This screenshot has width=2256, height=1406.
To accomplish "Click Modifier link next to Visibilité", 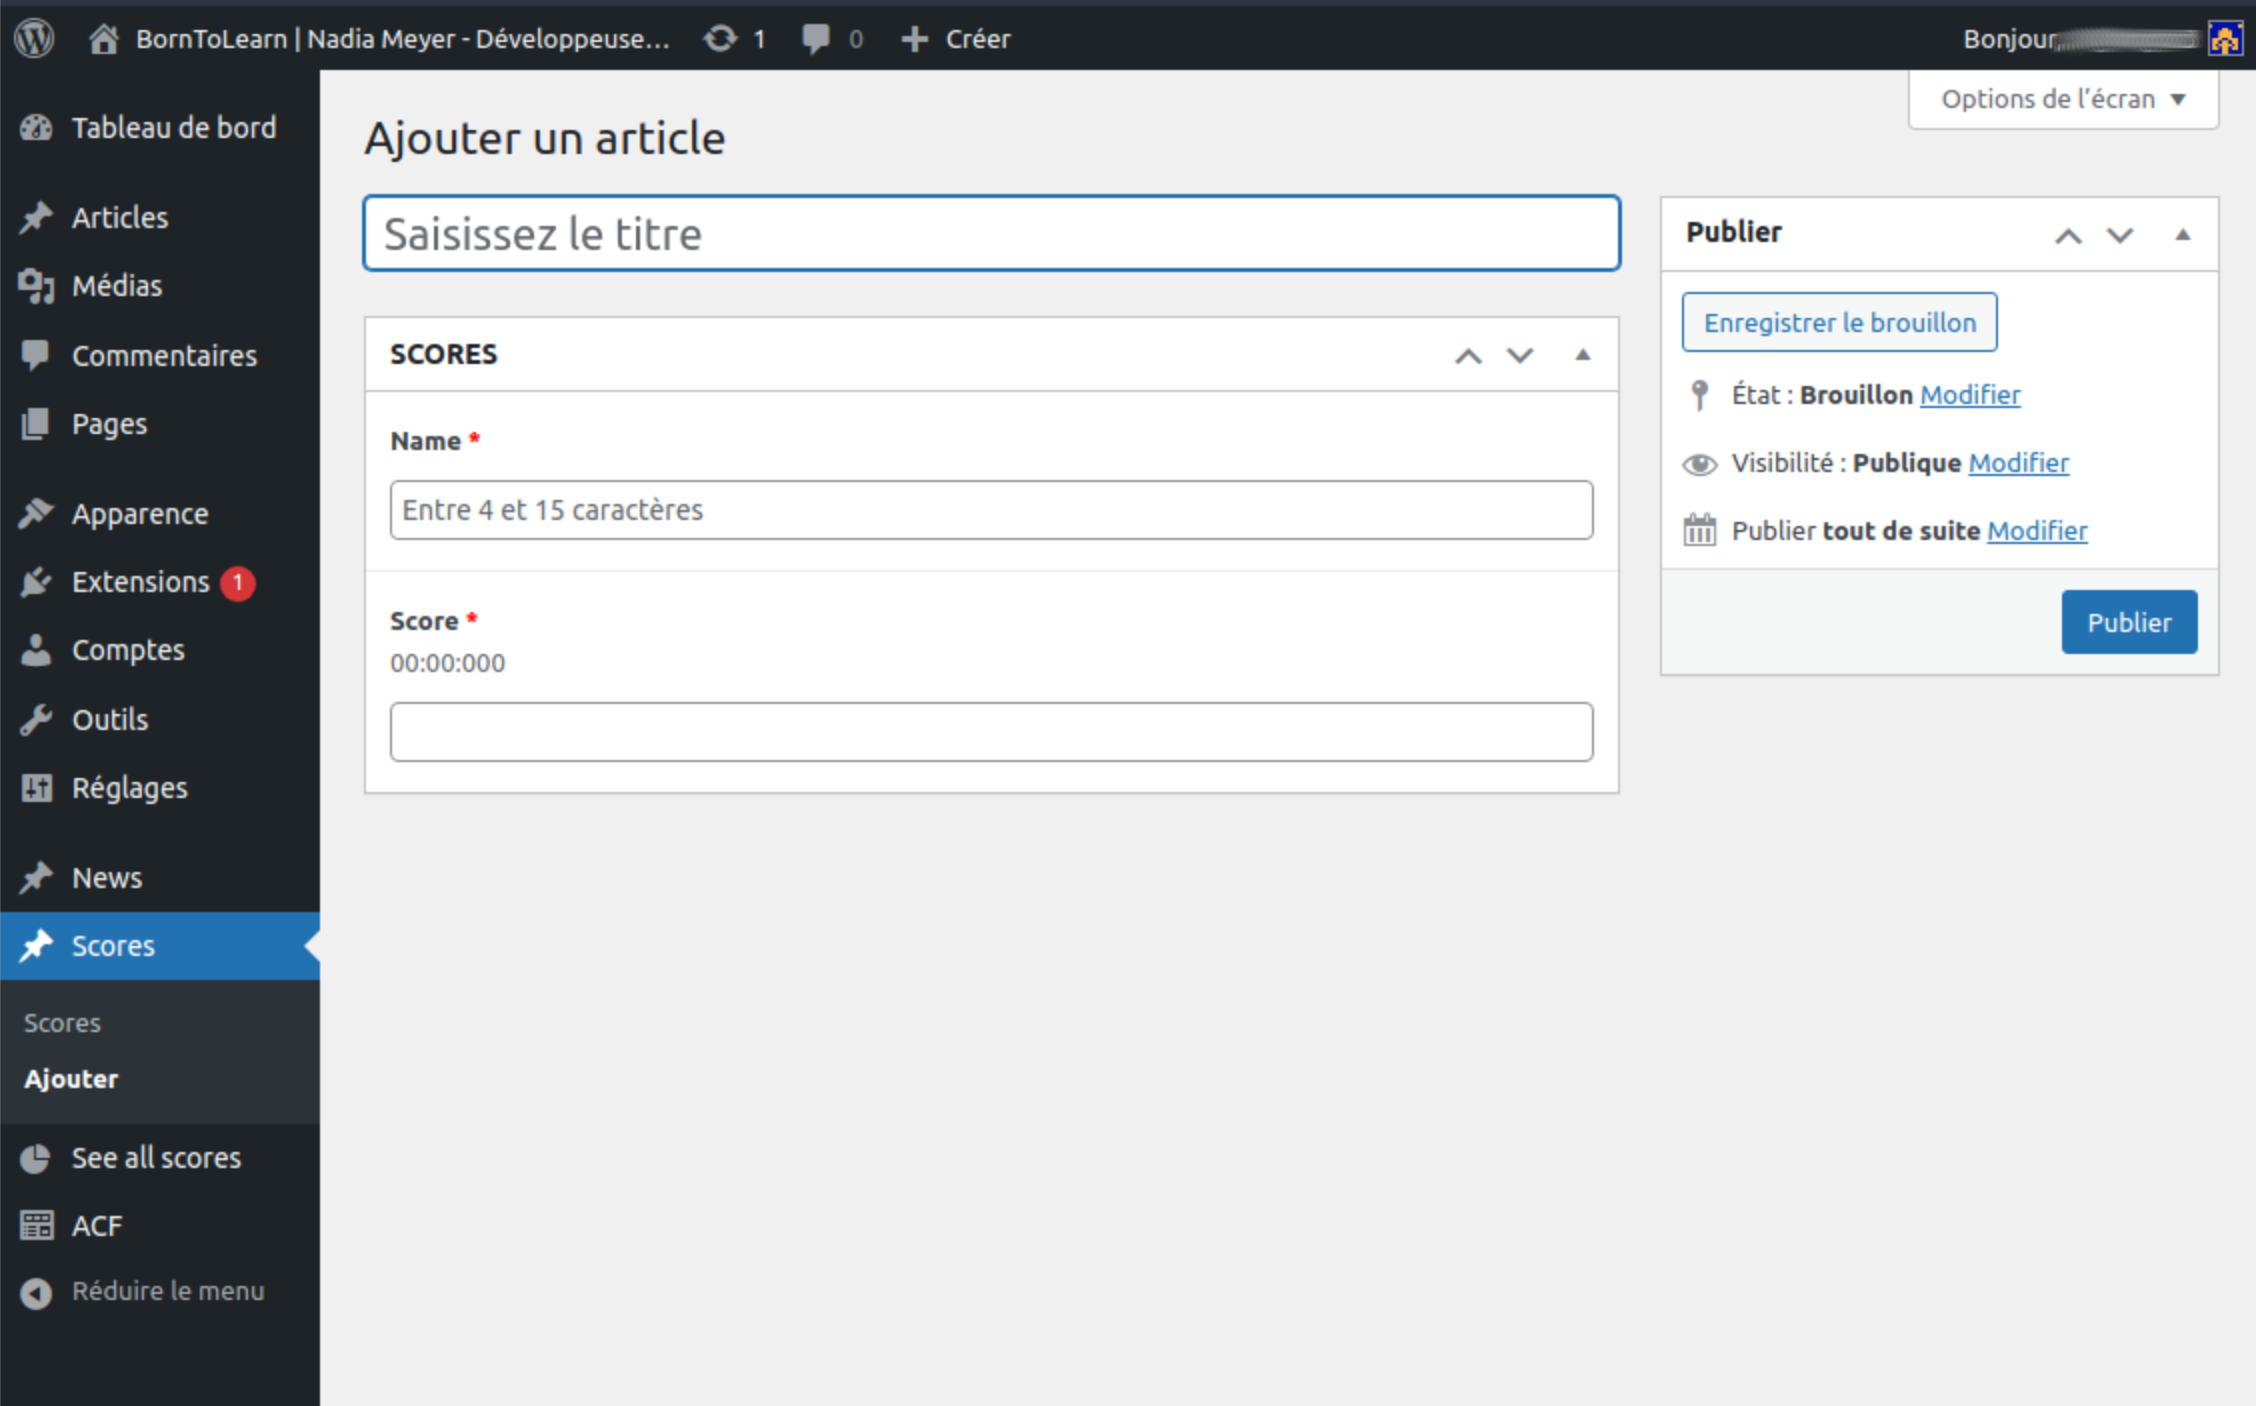I will pos(2018,463).
